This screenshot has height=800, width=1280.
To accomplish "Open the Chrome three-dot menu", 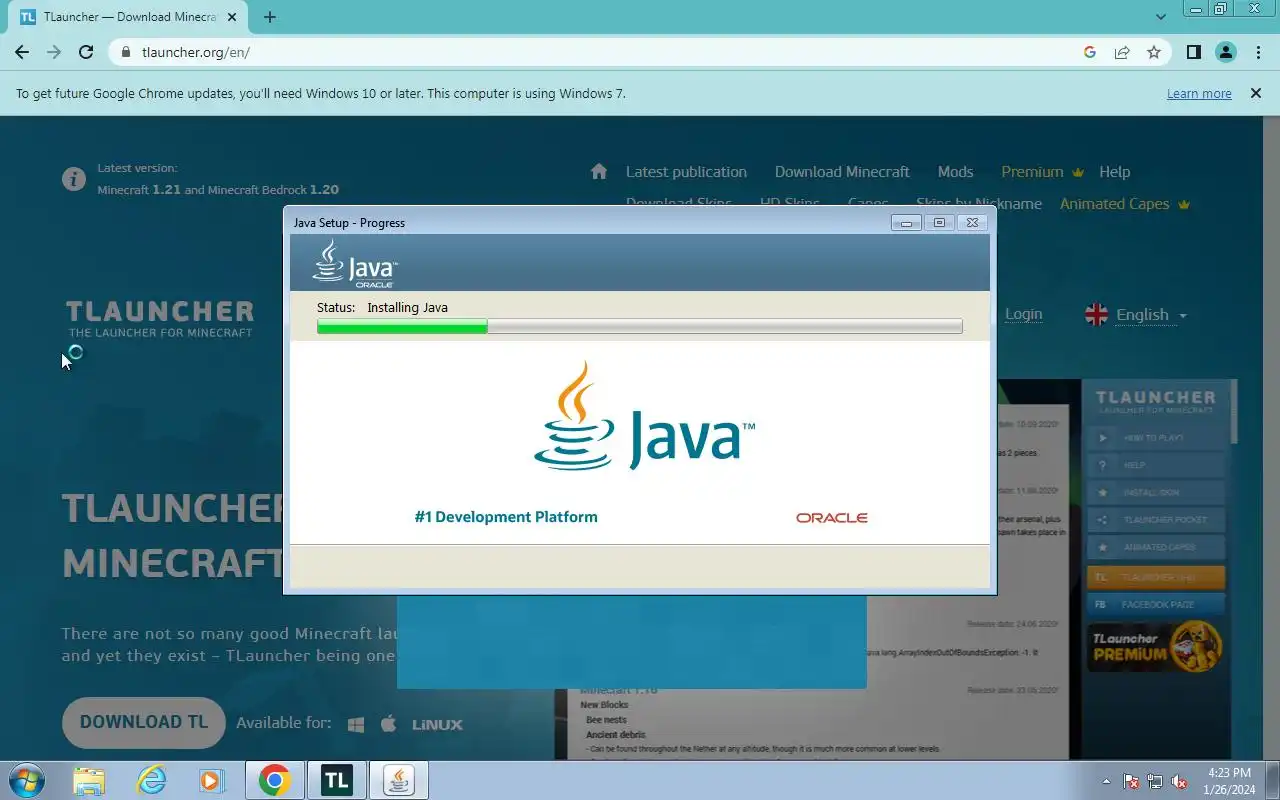I will click(x=1258, y=53).
